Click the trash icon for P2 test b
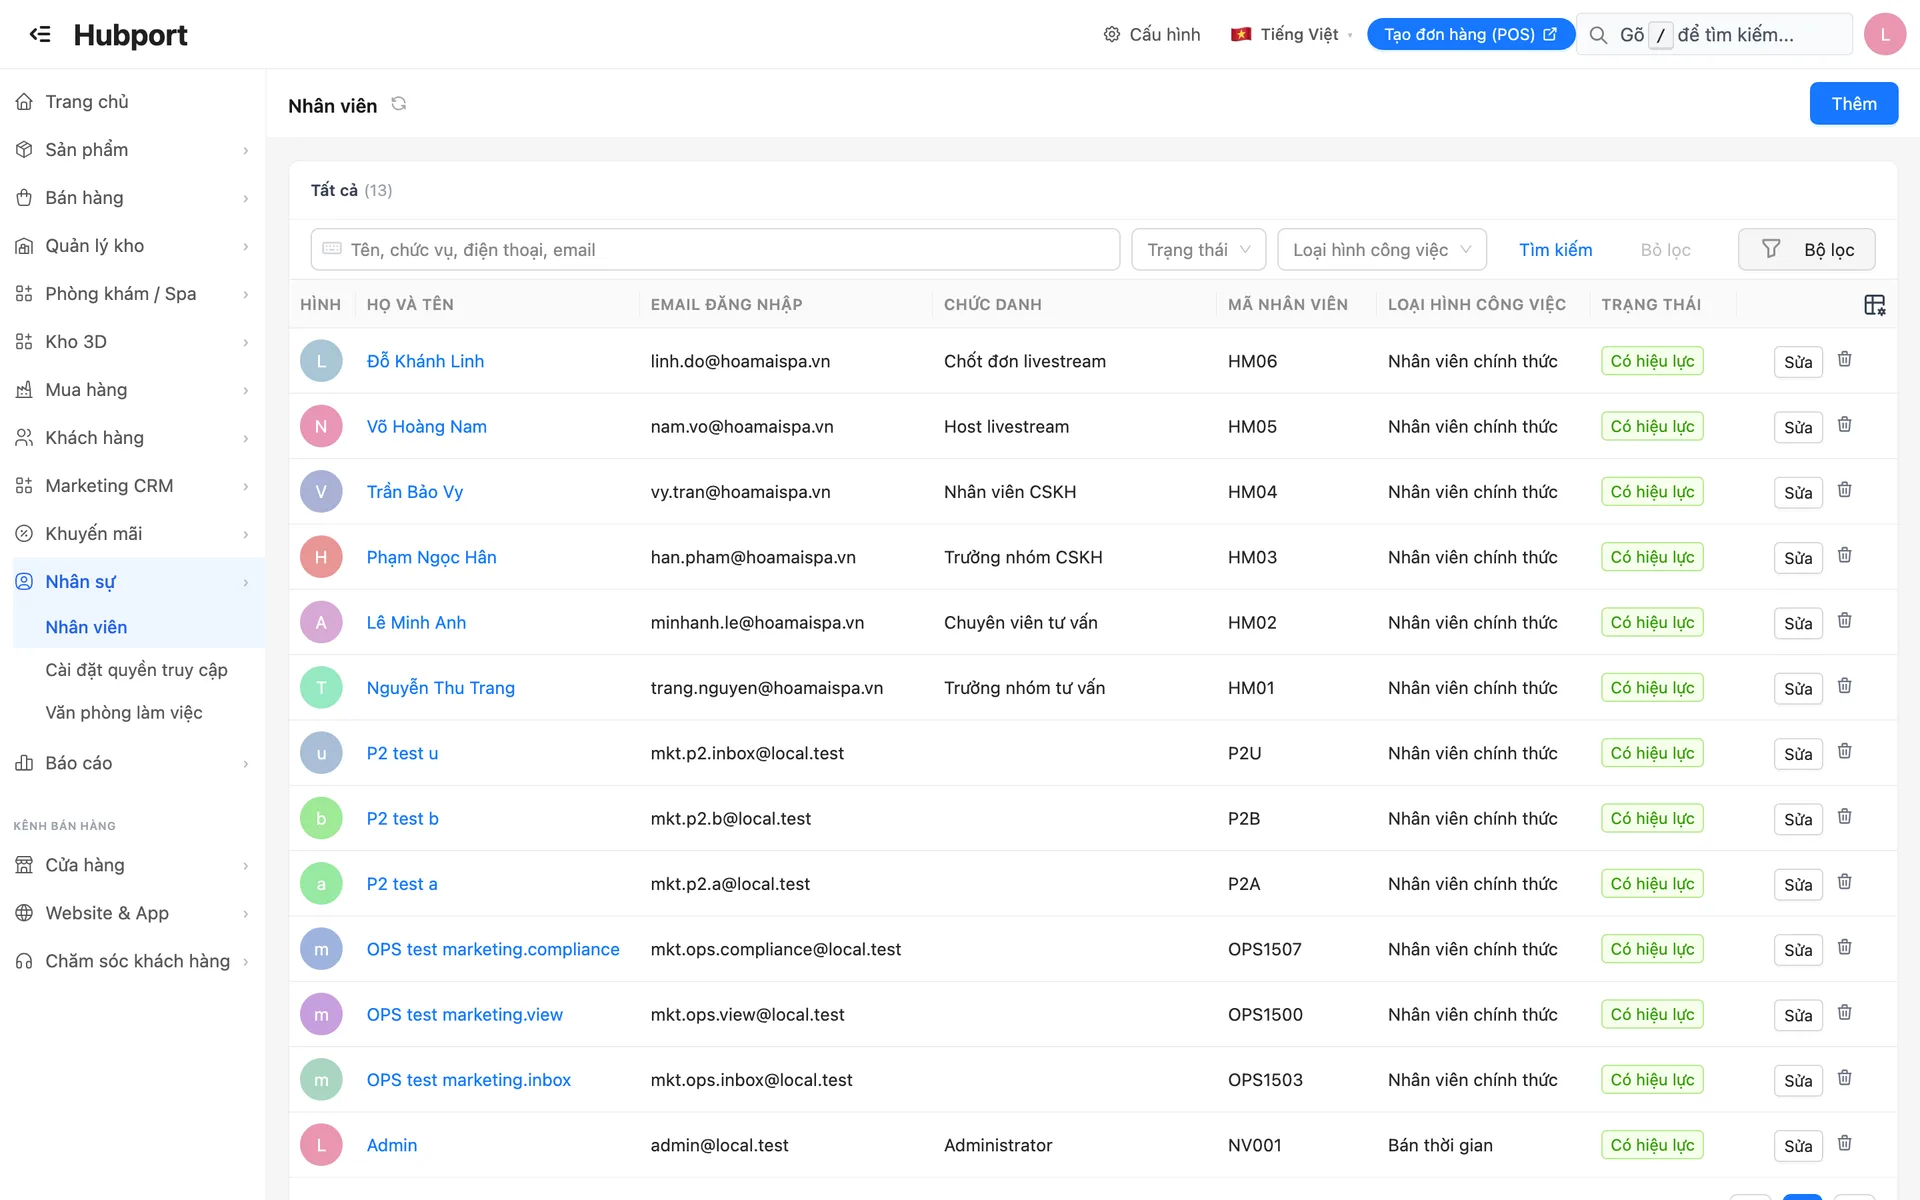Image resolution: width=1920 pixels, height=1200 pixels. 1845,817
